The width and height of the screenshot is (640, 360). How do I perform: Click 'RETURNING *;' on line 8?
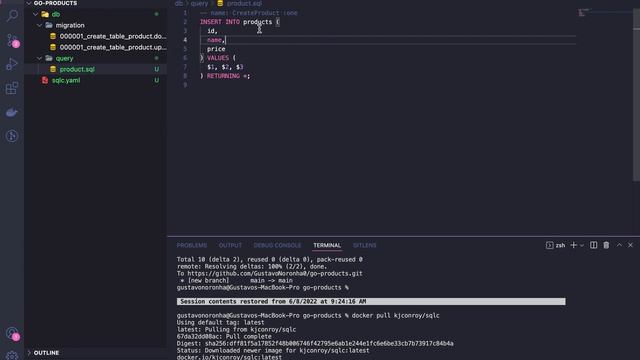[228, 76]
